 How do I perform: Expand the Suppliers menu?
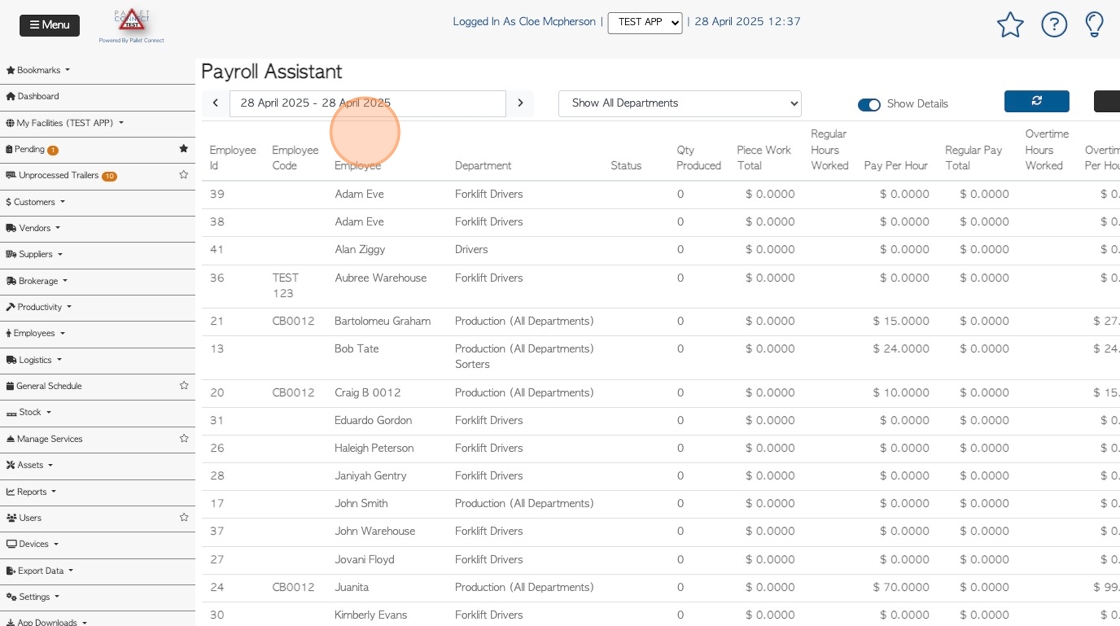pyautogui.click(x=34, y=254)
